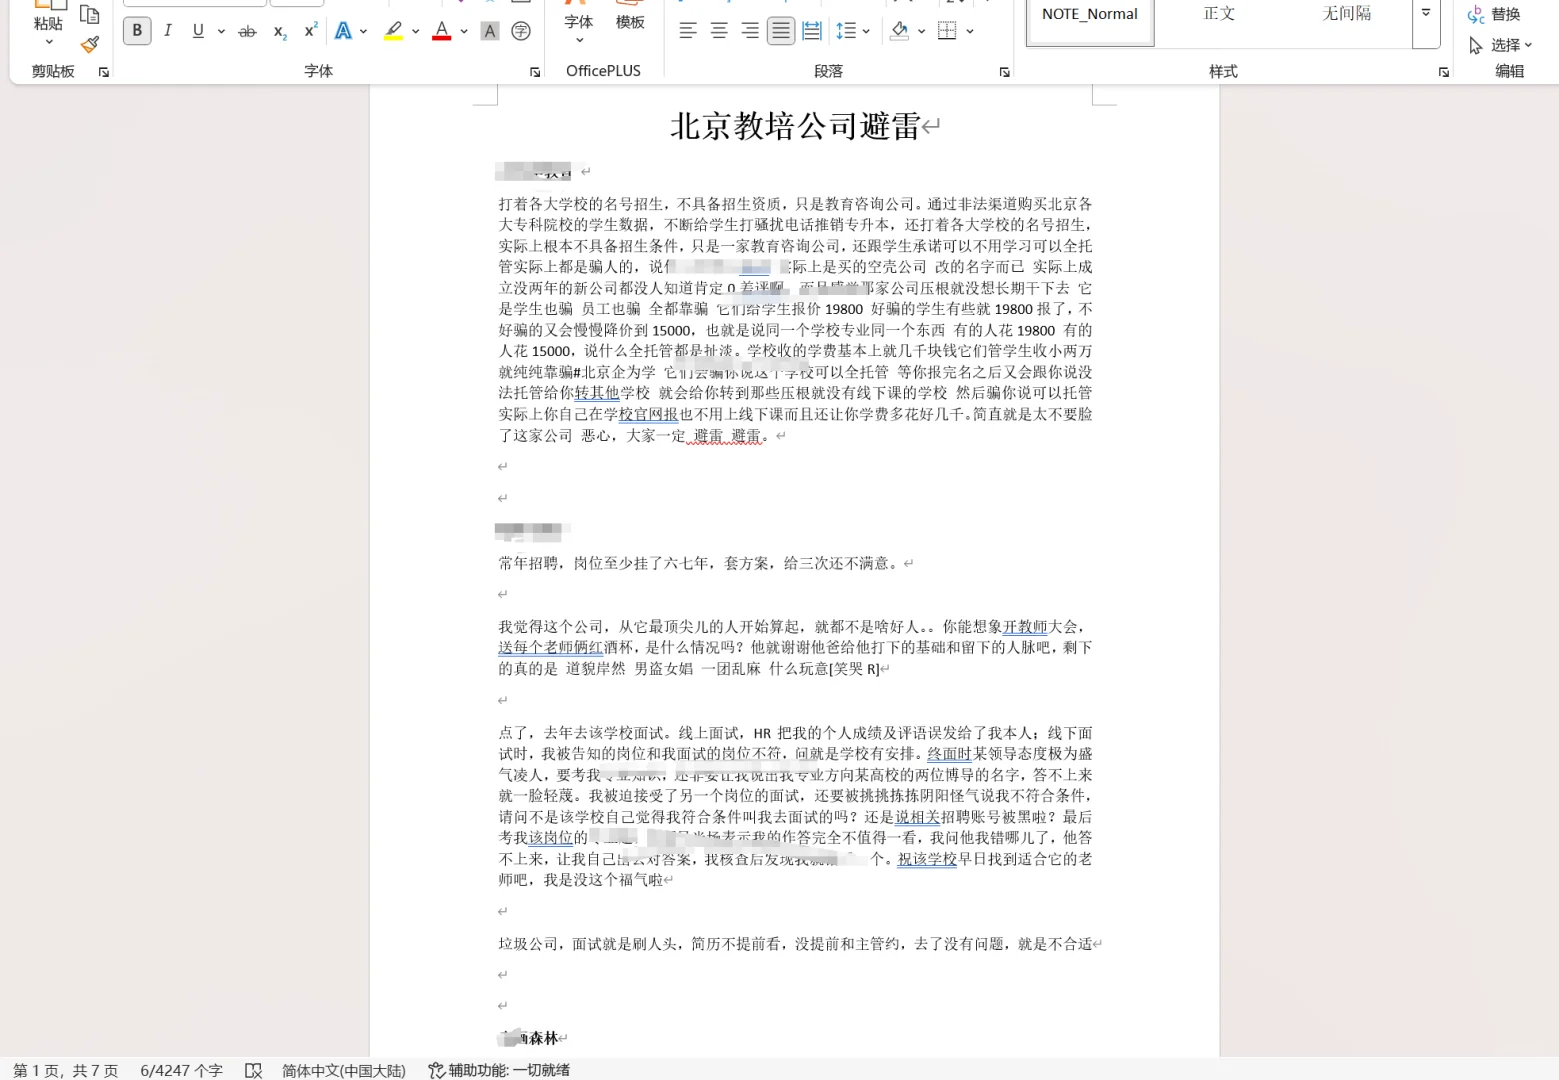The image size is (1559, 1080).
Task: Click page count '第 1 页, 共 7 页'
Action: point(65,1070)
